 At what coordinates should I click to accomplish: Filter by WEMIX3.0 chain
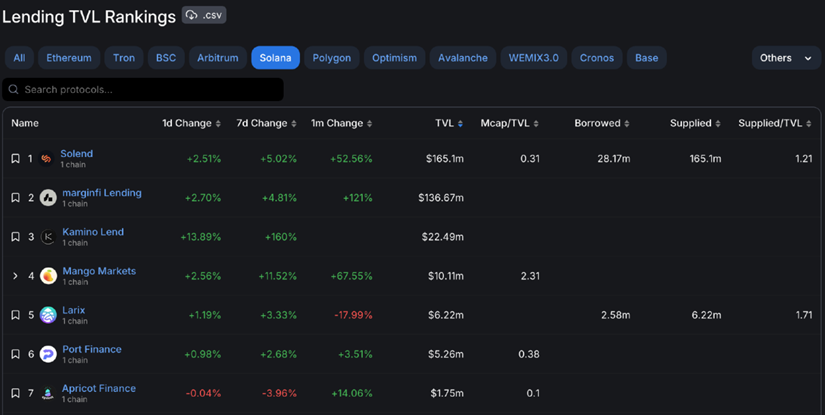534,58
